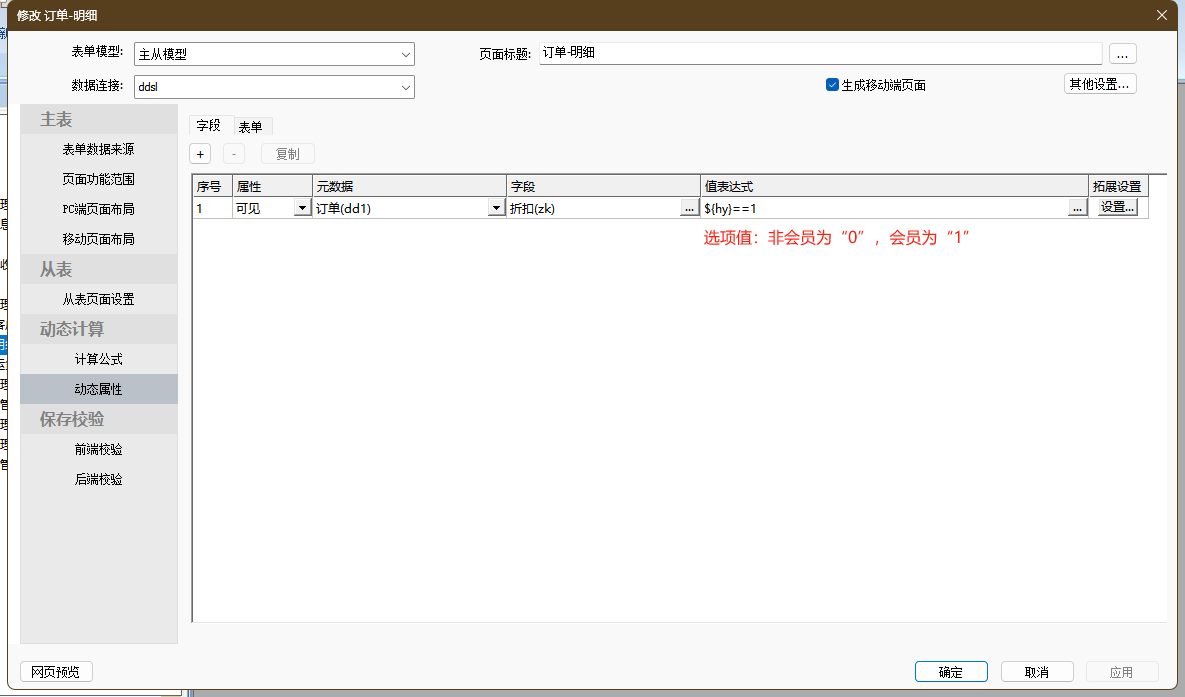Click the minus button to remove row
The image size is (1185, 697).
(233, 154)
